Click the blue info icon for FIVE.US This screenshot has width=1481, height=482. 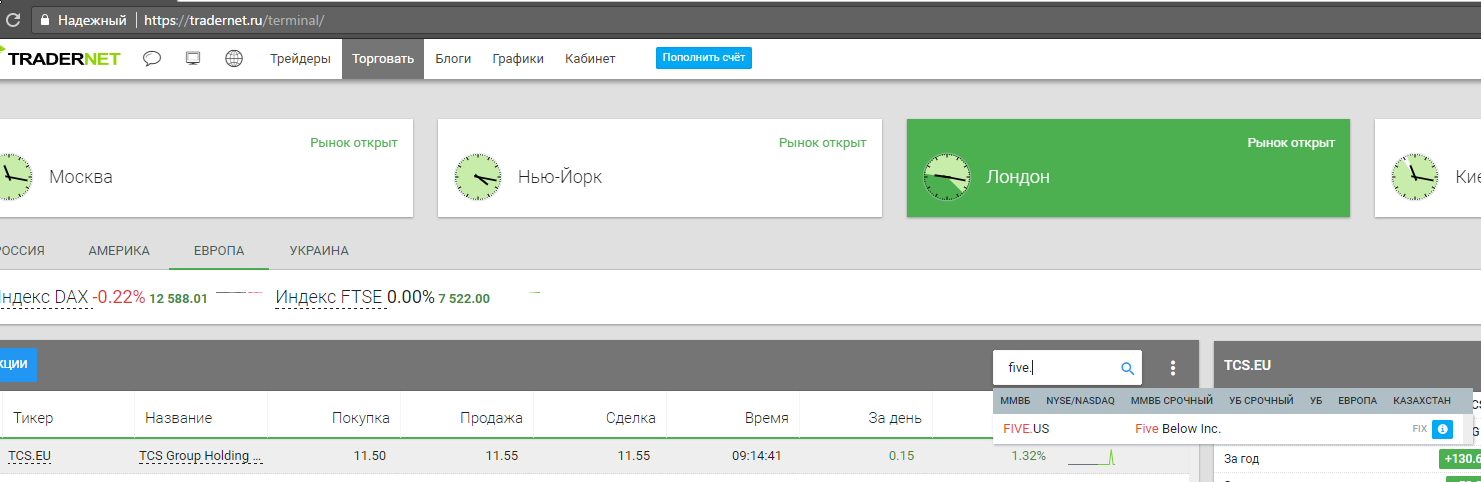point(1442,428)
